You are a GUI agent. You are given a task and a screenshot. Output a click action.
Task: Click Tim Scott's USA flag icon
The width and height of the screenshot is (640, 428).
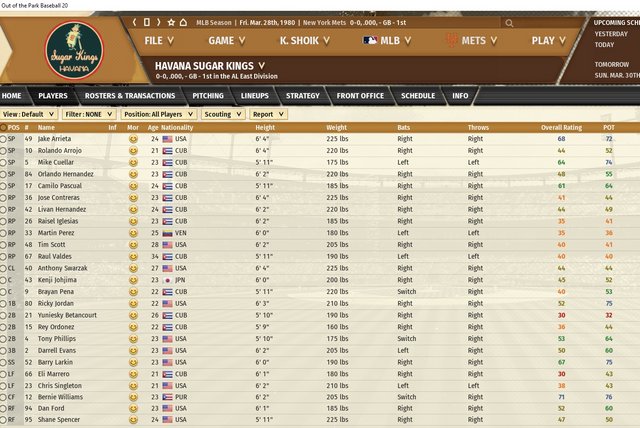(x=167, y=245)
